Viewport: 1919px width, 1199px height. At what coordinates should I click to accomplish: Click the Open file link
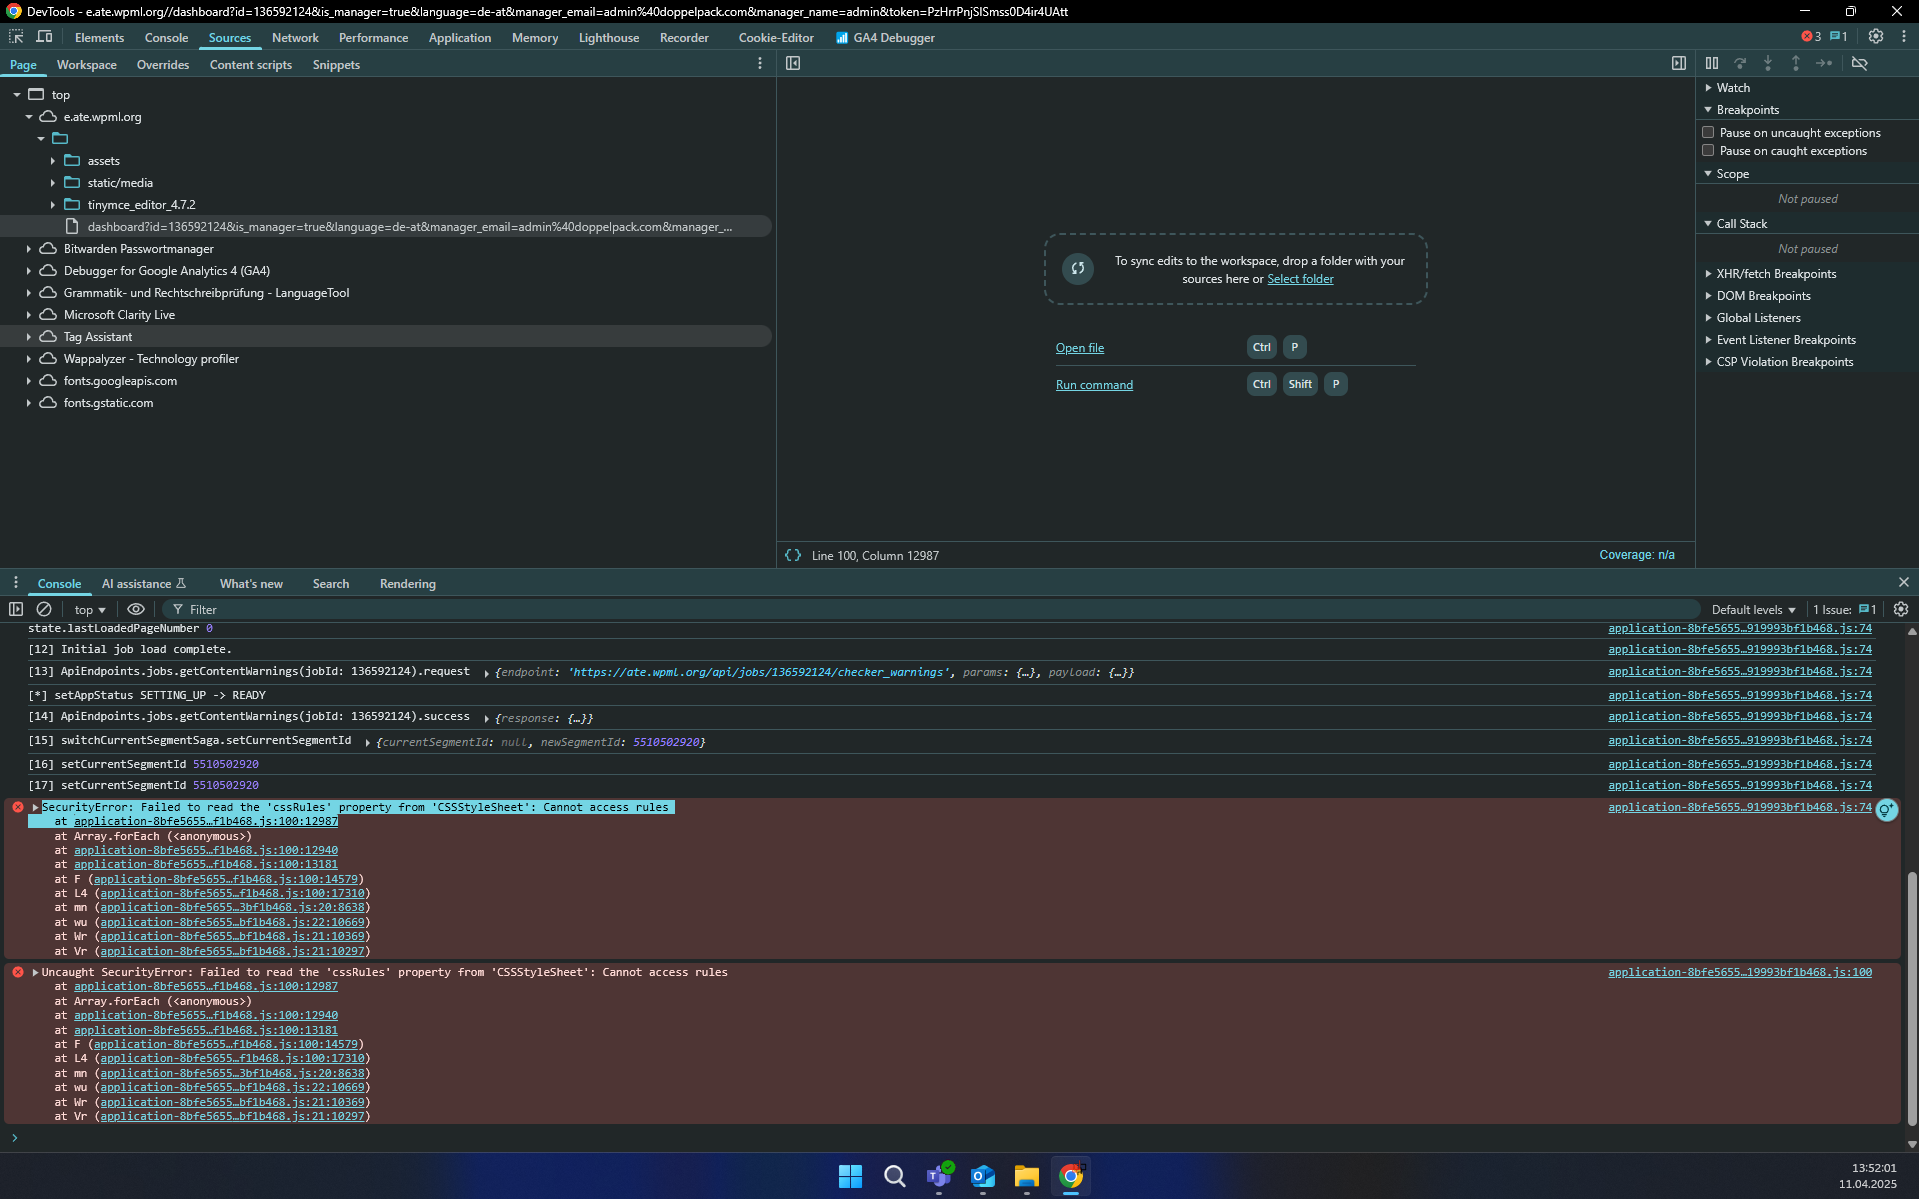click(1080, 348)
